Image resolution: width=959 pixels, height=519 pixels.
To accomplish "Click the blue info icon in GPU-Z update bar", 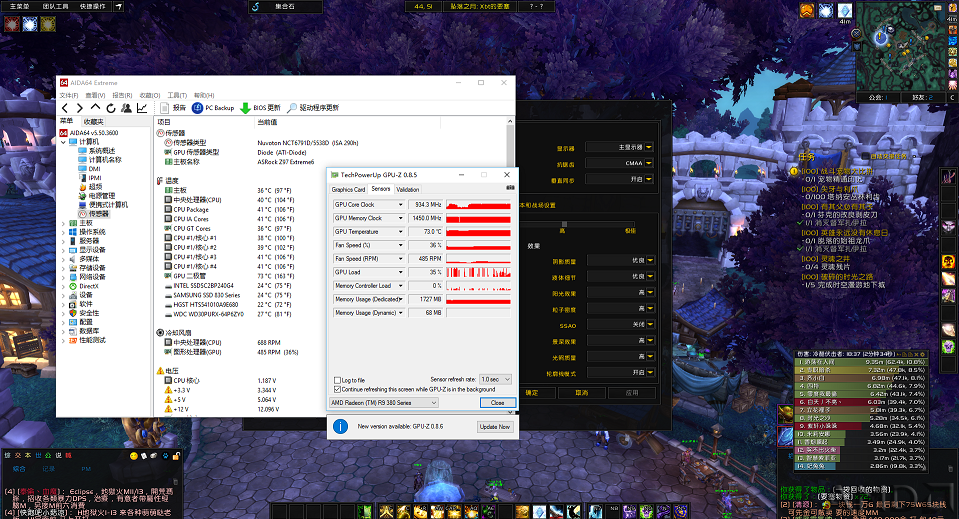I will point(340,427).
